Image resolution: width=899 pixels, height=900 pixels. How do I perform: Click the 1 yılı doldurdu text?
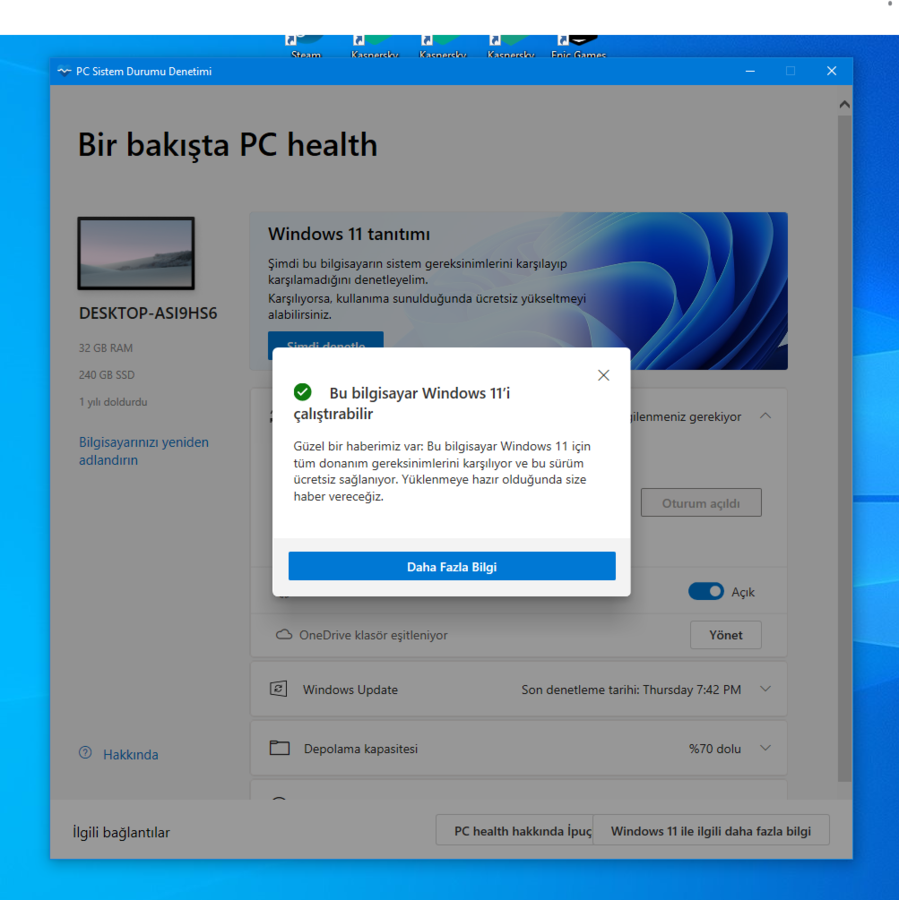113,402
